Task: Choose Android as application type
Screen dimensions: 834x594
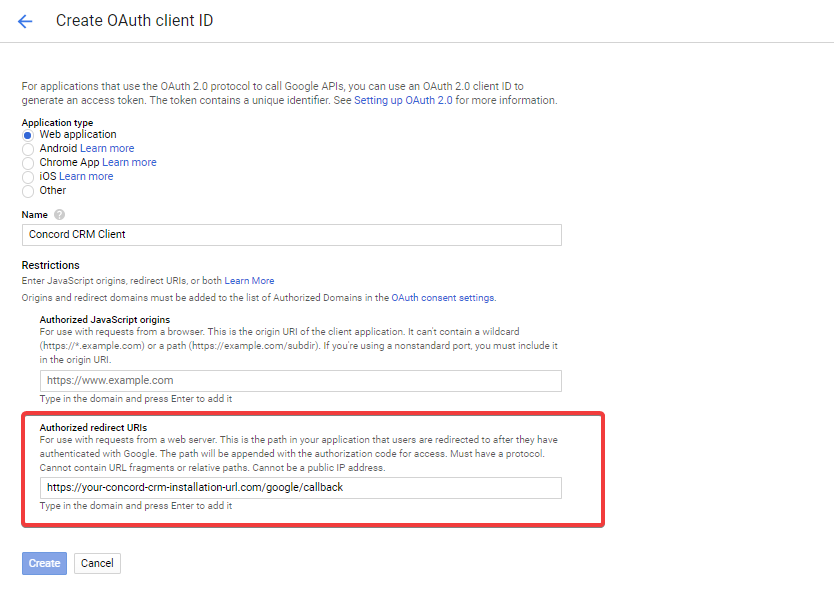Action: click(28, 148)
